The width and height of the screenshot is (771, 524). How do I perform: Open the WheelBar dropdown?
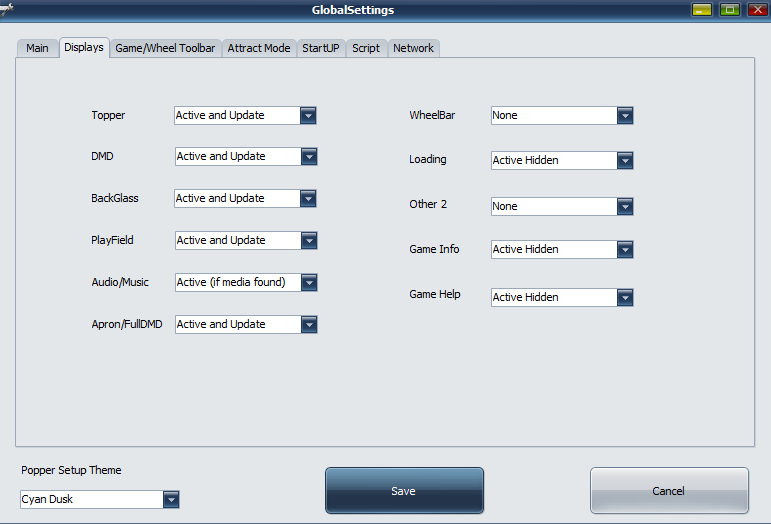625,116
